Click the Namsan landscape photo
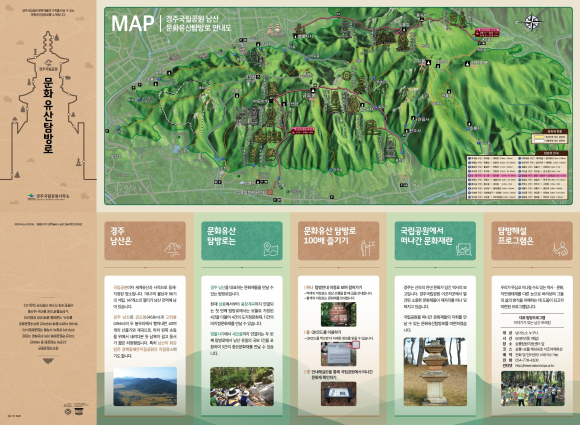The width and height of the screenshot is (580, 425). point(145,387)
